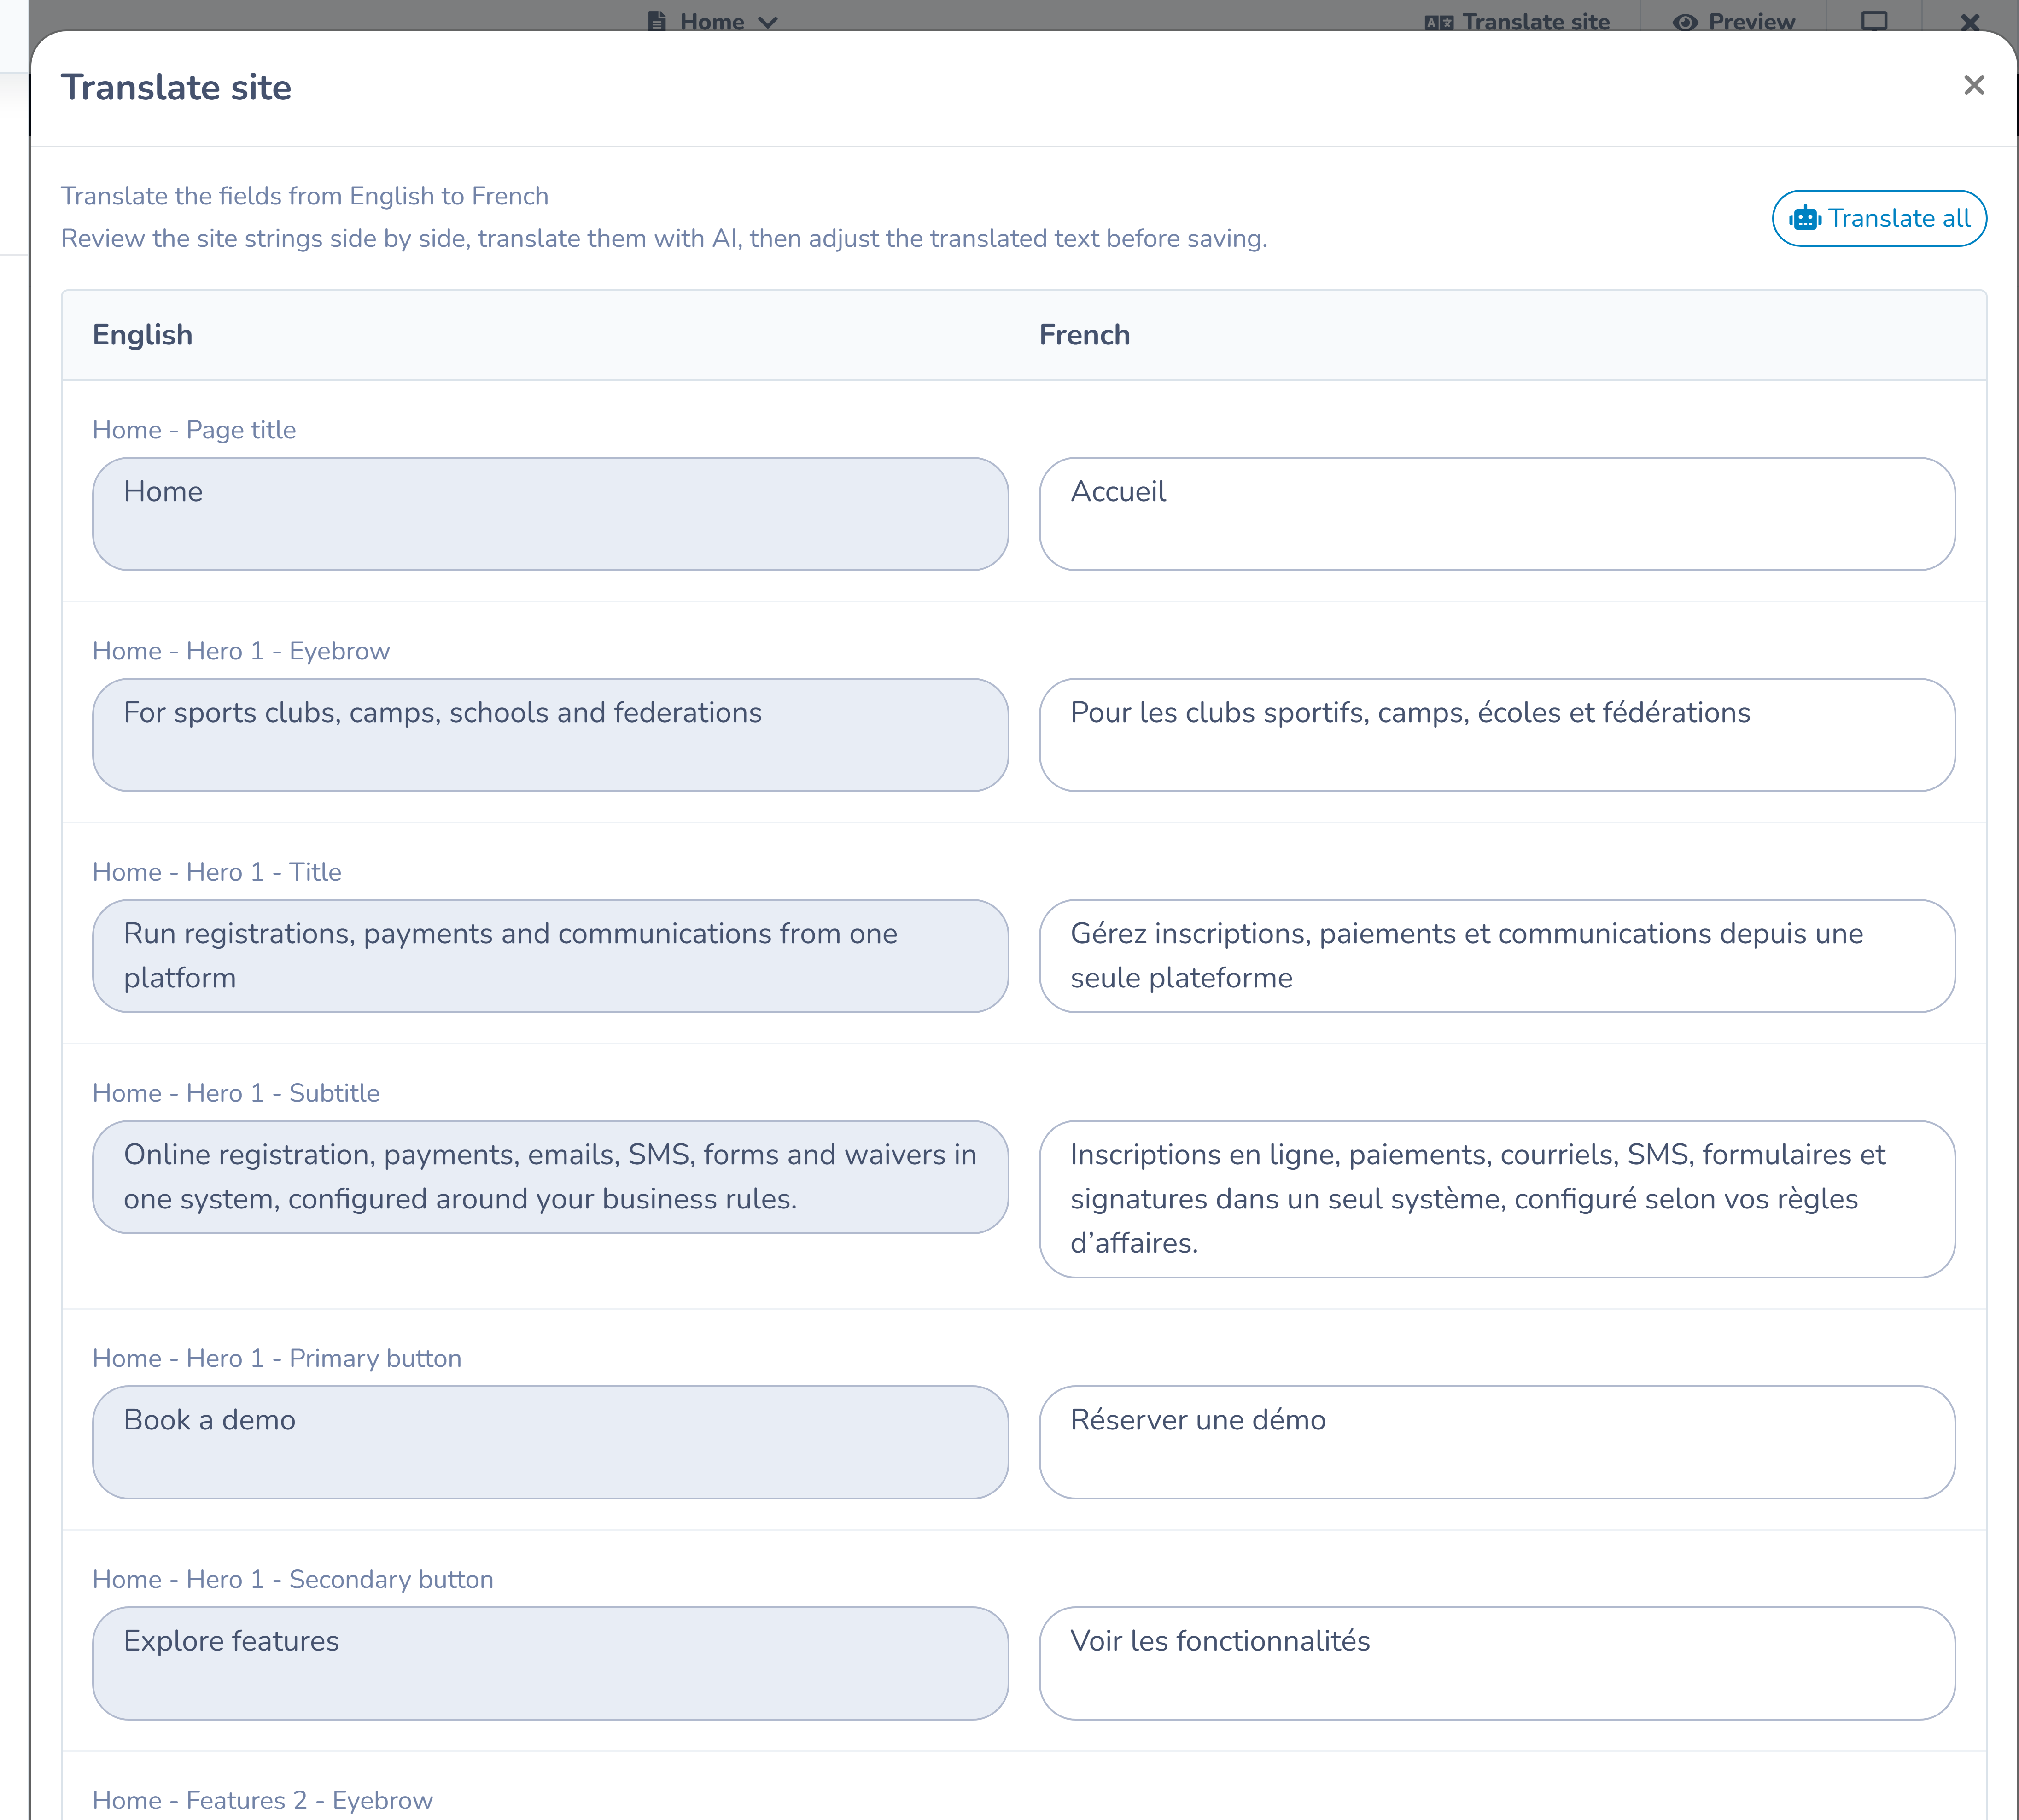Edit French field Gérez inscriptions, paiements
The image size is (2019, 1820).
click(1497, 956)
